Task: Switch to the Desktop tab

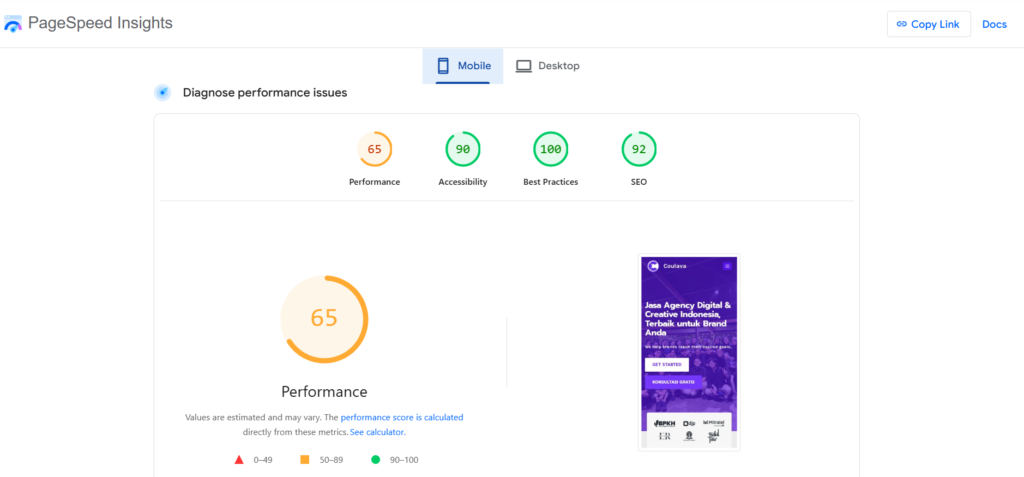Action: pos(547,66)
